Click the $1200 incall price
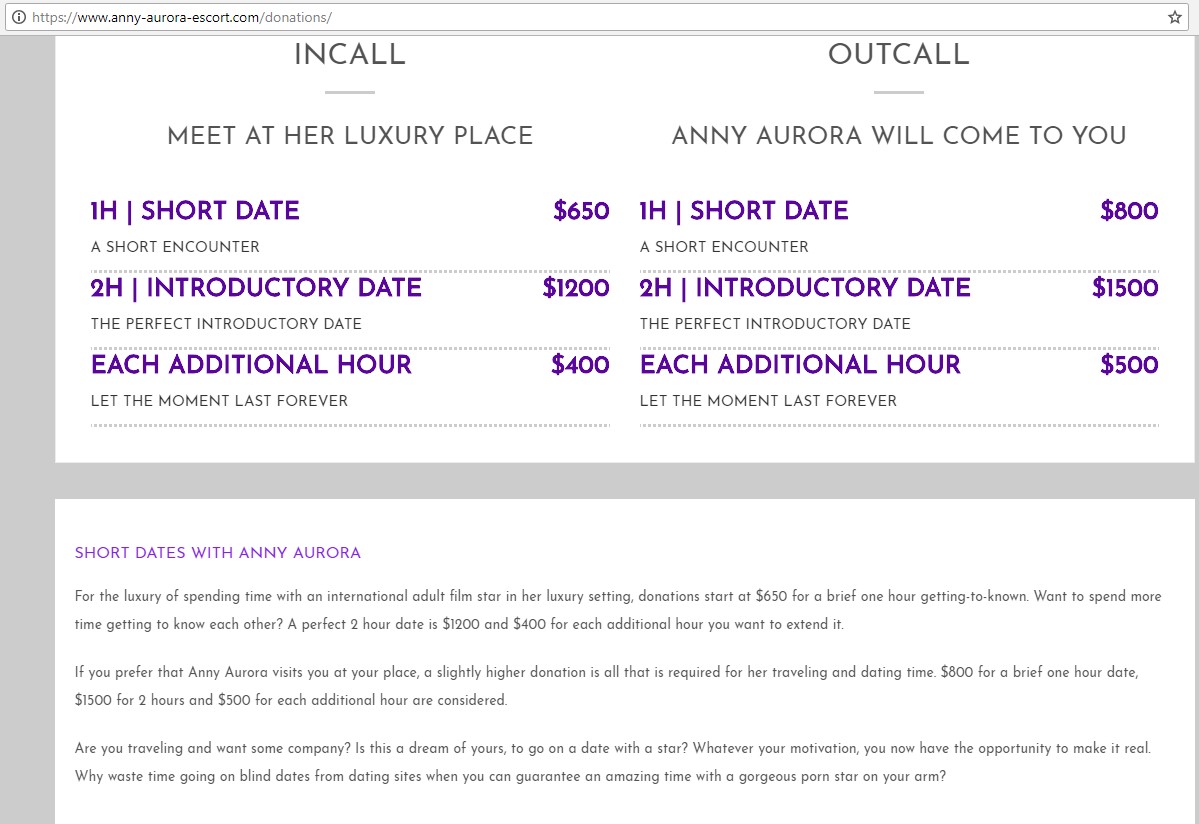1199x824 pixels. tap(576, 287)
